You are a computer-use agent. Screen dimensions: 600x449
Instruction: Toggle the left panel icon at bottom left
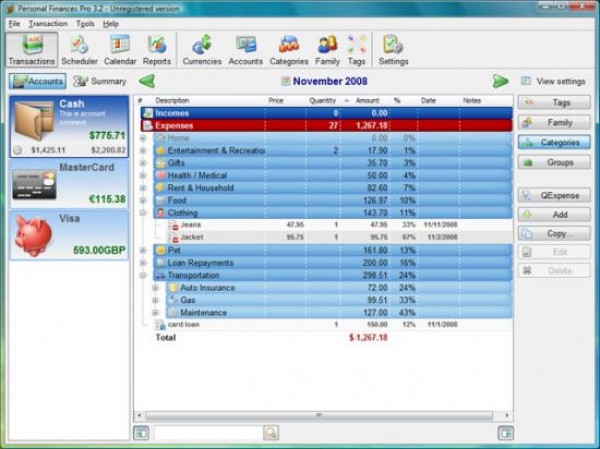(x=141, y=433)
